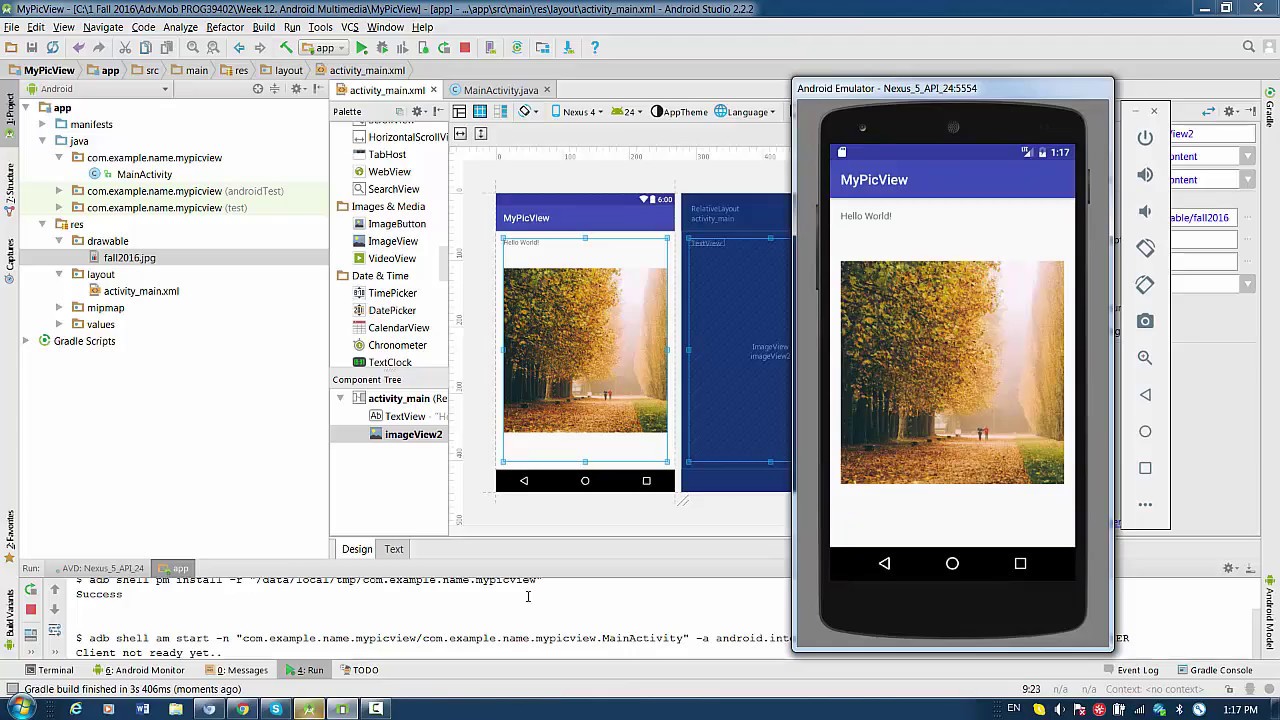This screenshot has width=1280, height=720.
Task: Click the Save All disk icon
Action: [32, 48]
